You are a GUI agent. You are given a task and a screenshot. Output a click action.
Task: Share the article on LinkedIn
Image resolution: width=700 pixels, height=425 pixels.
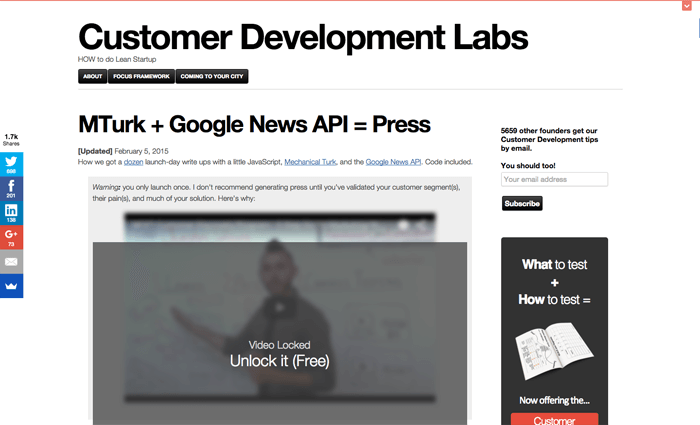(11, 213)
